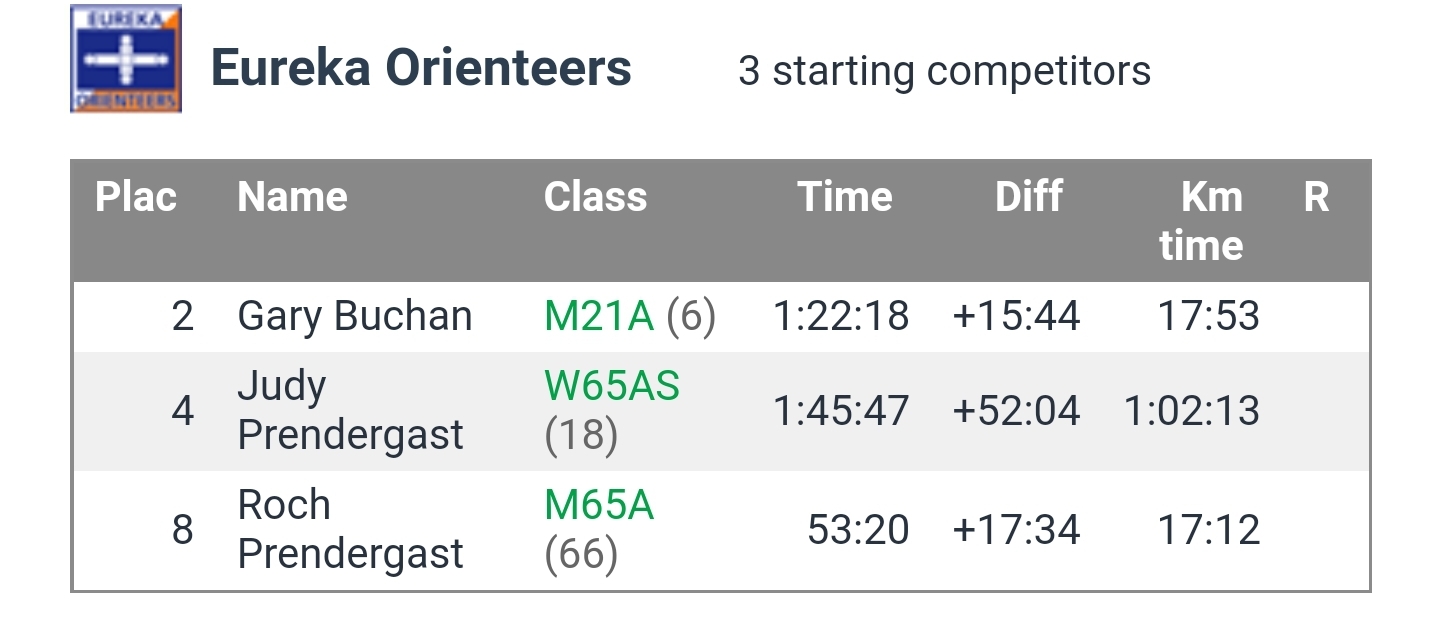
Task: Click the Eureka Orienteers club logo
Action: pos(126,60)
